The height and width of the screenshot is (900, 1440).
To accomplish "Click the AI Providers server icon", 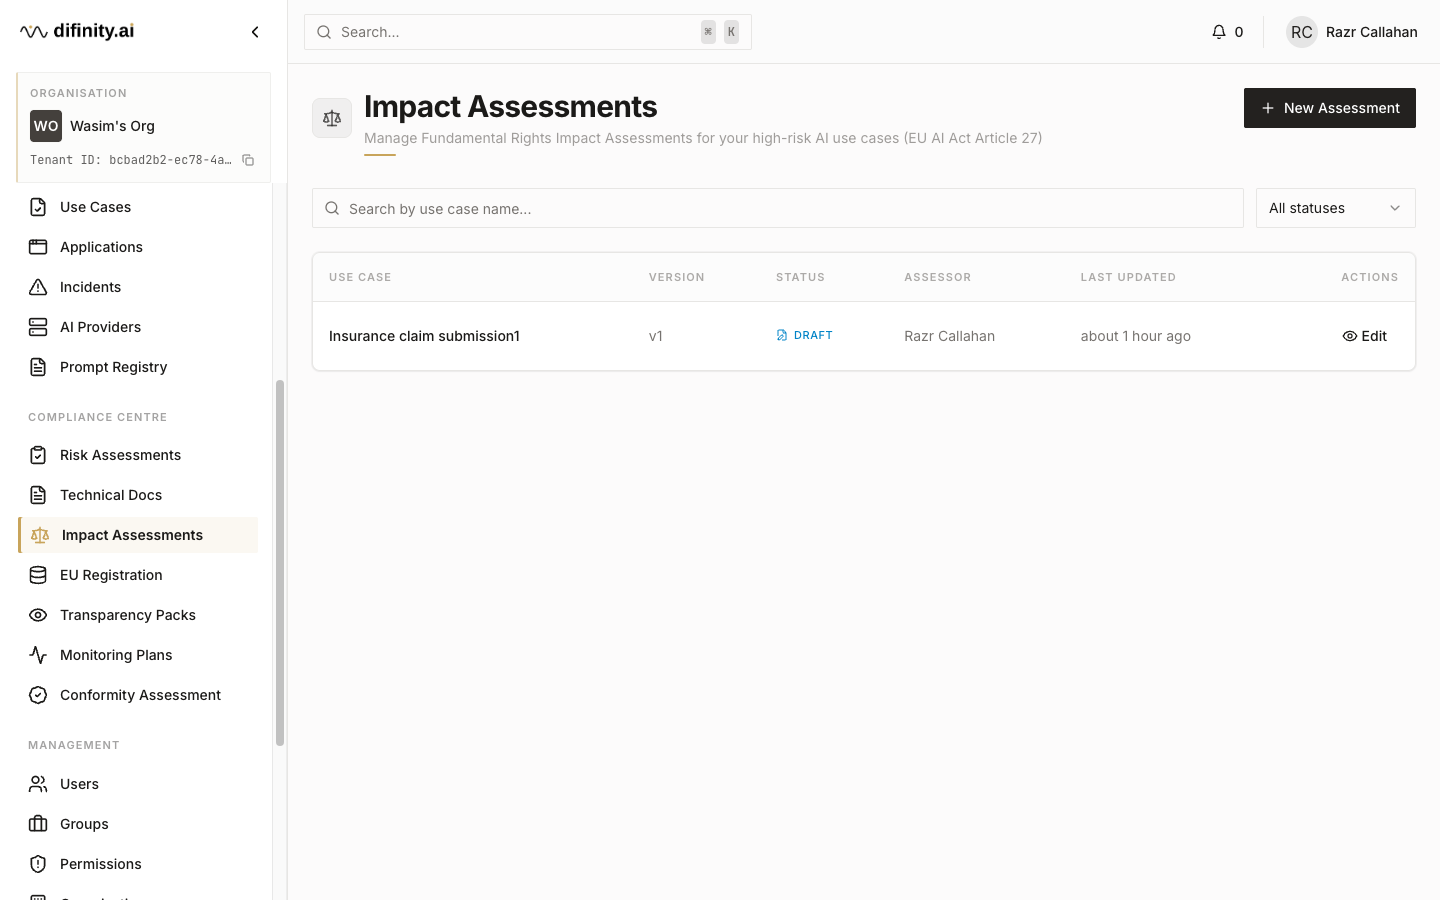I will [38, 327].
